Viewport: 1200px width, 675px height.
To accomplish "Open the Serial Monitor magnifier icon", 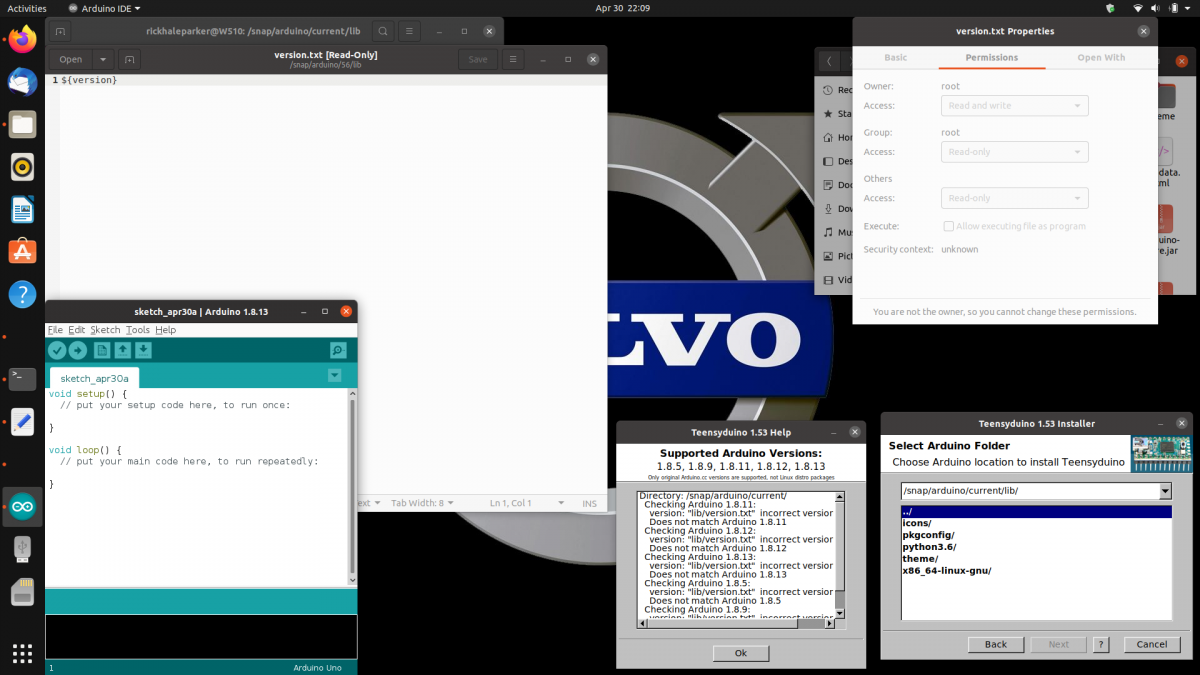I will click(340, 350).
